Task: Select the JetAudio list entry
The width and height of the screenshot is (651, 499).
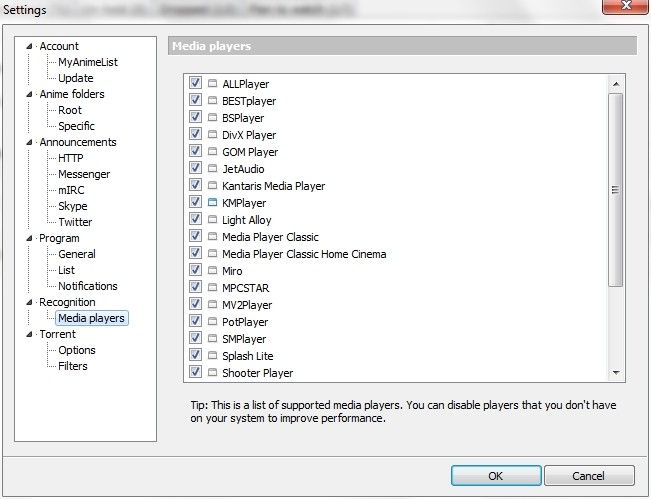Action: (243, 169)
